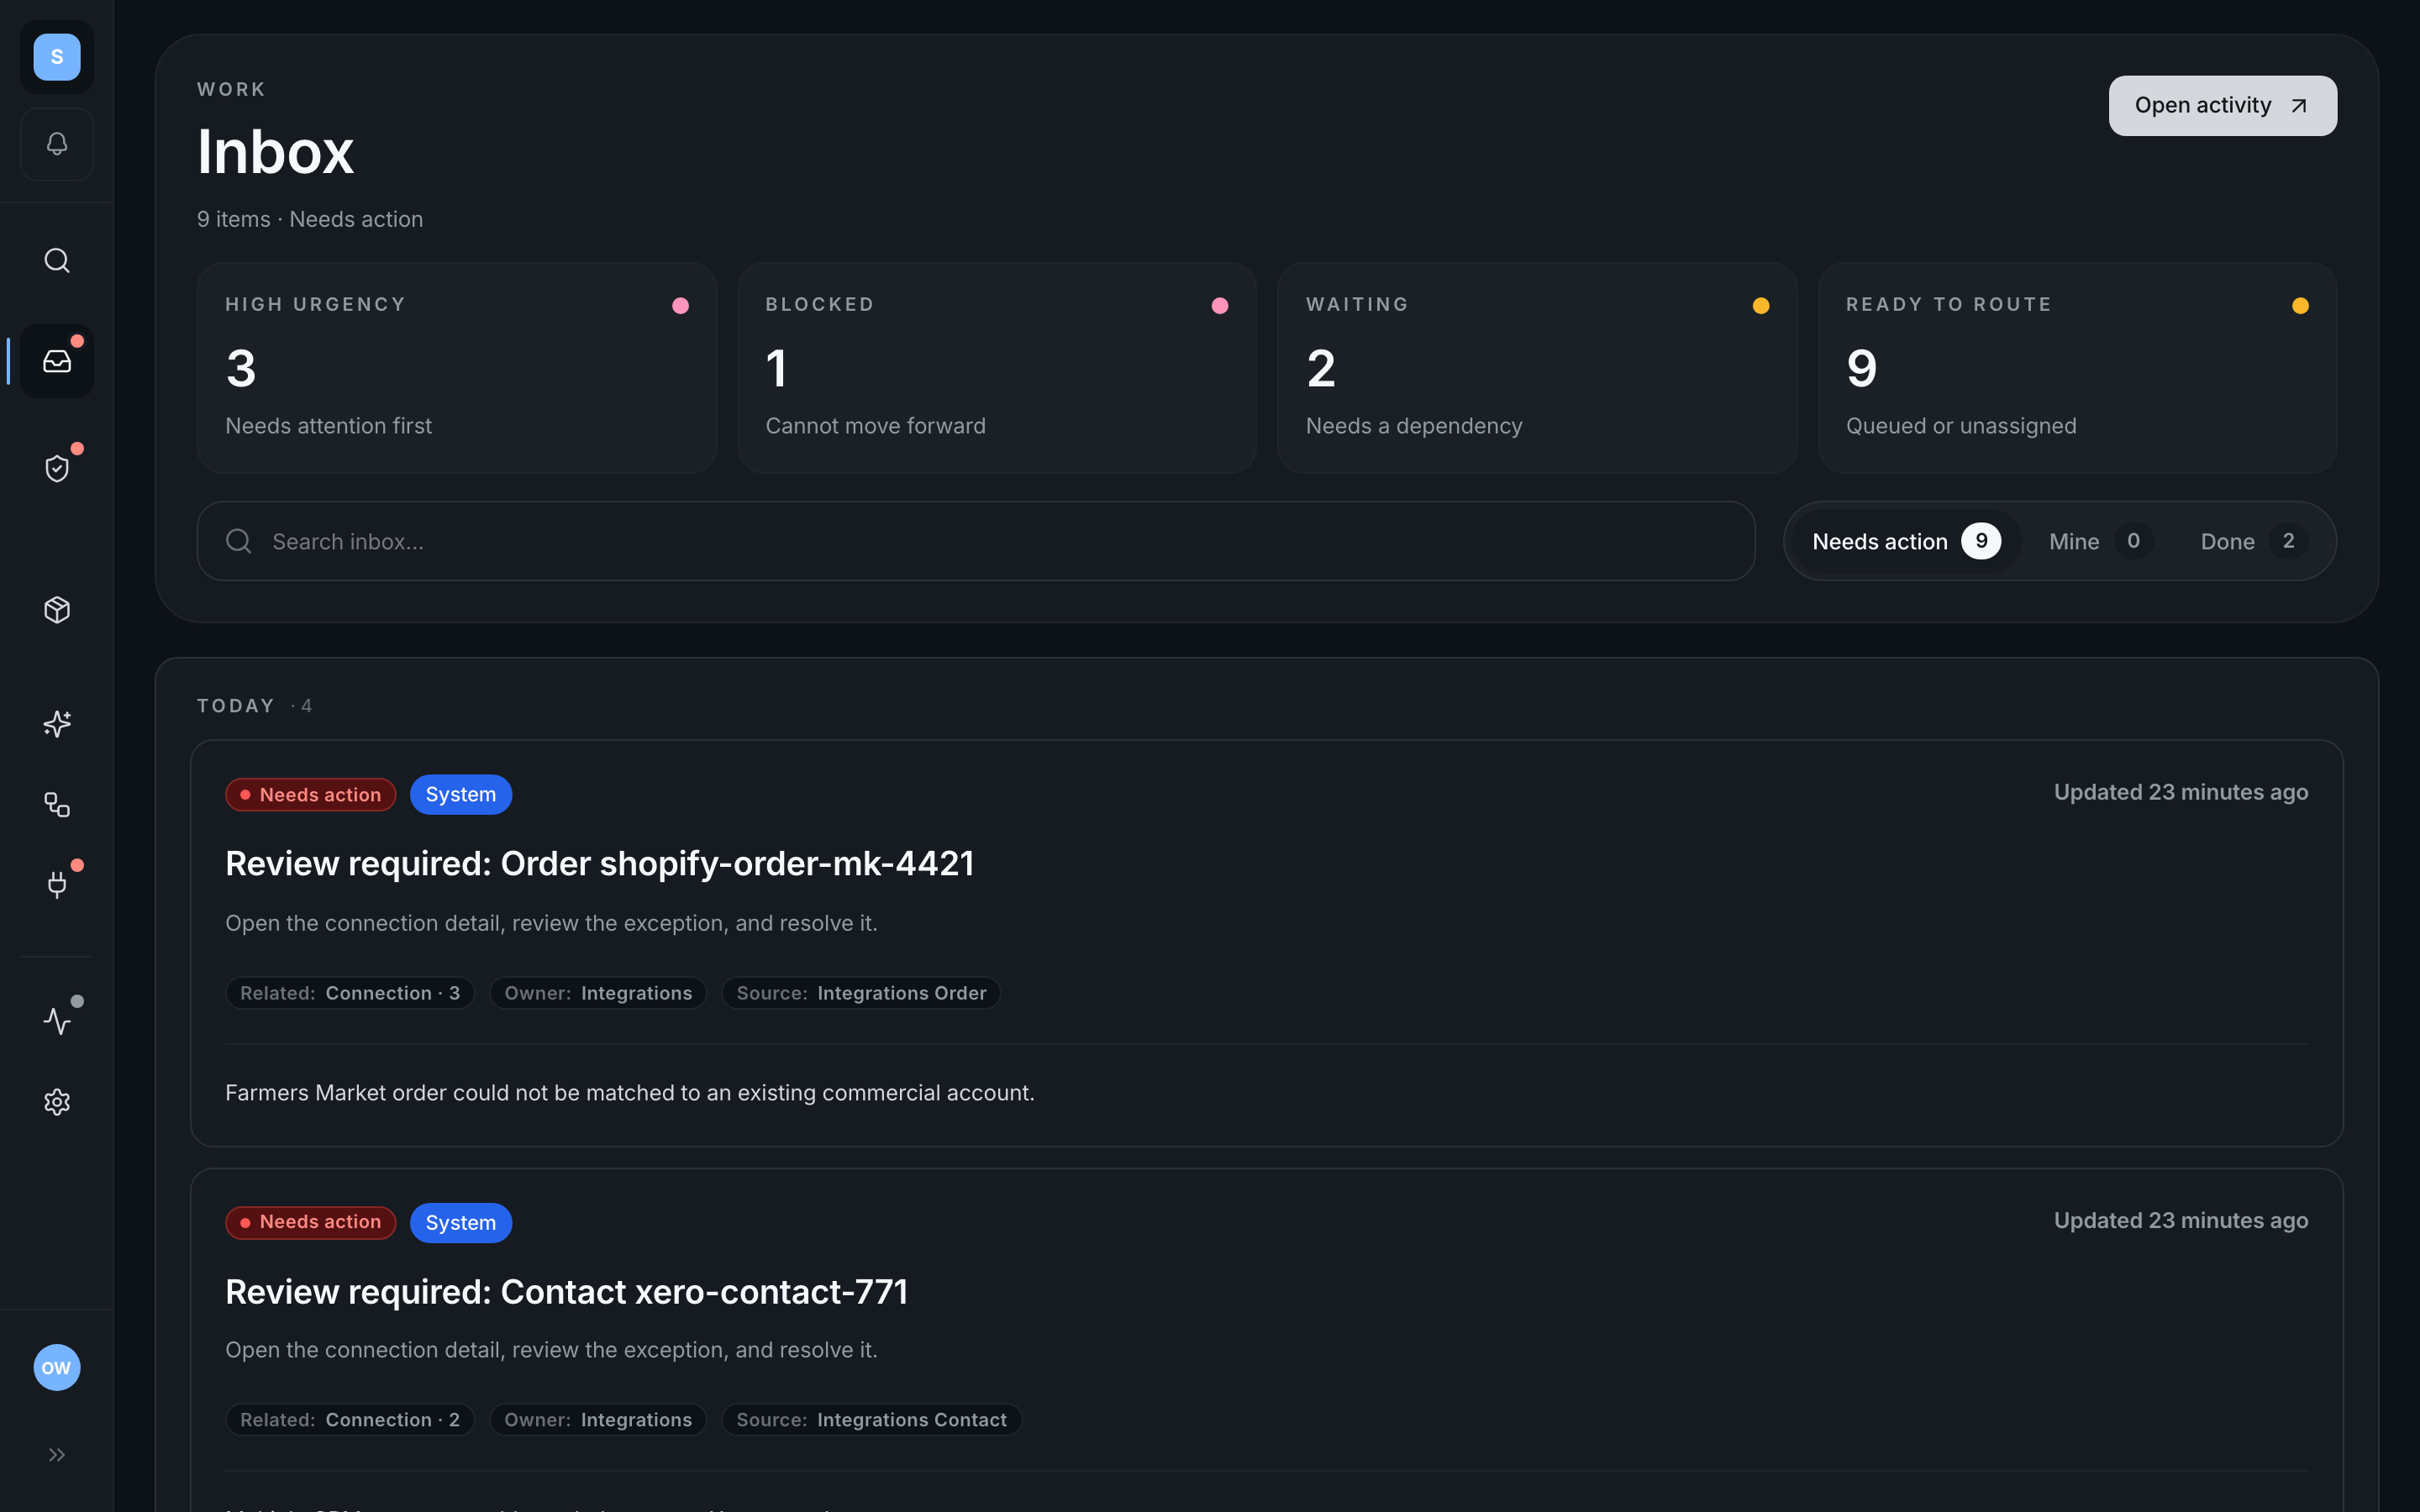This screenshot has height=1512, width=2420.
Task: Click Related: Connection · 3 chip
Action: point(349,993)
